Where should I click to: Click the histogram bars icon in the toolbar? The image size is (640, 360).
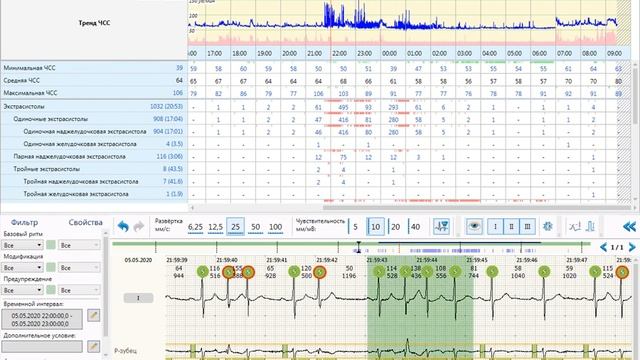[x=590, y=227]
